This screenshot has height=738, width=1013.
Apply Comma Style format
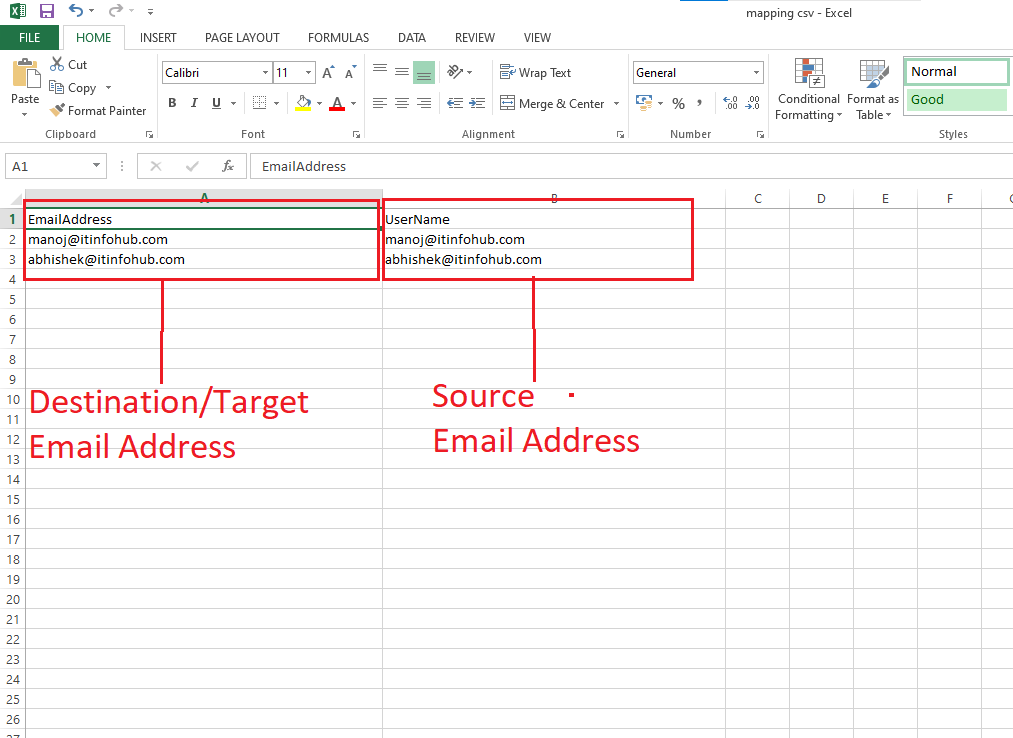700,103
